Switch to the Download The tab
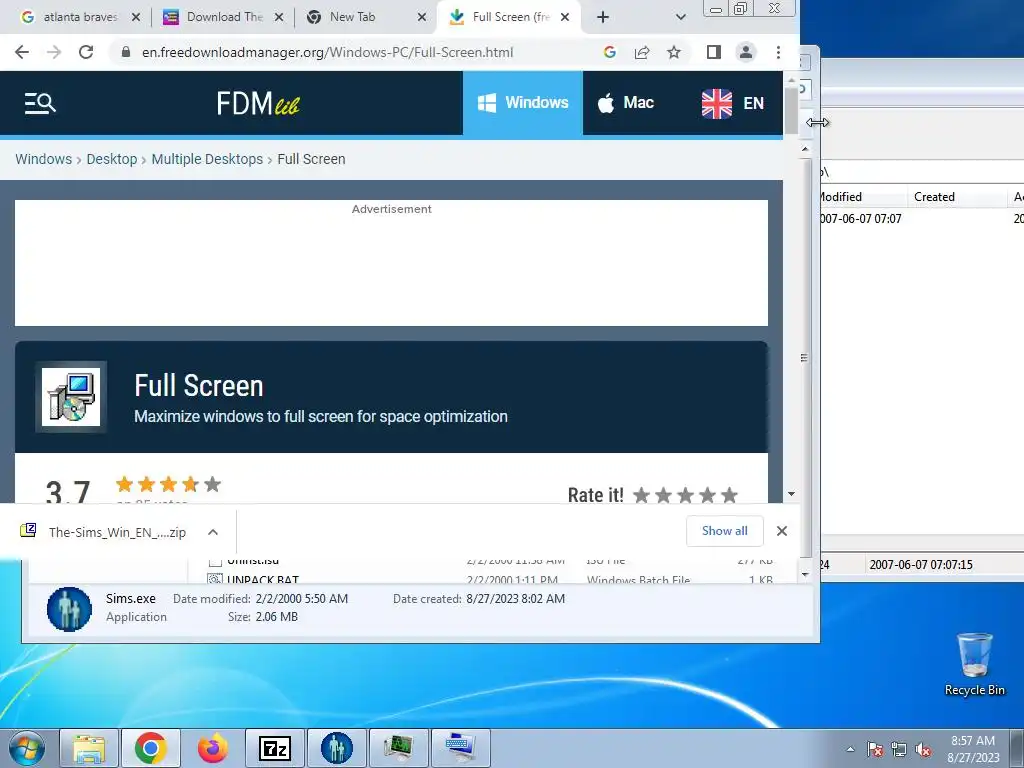Screen dimensions: 1024x768 pyautogui.click(x=224, y=17)
